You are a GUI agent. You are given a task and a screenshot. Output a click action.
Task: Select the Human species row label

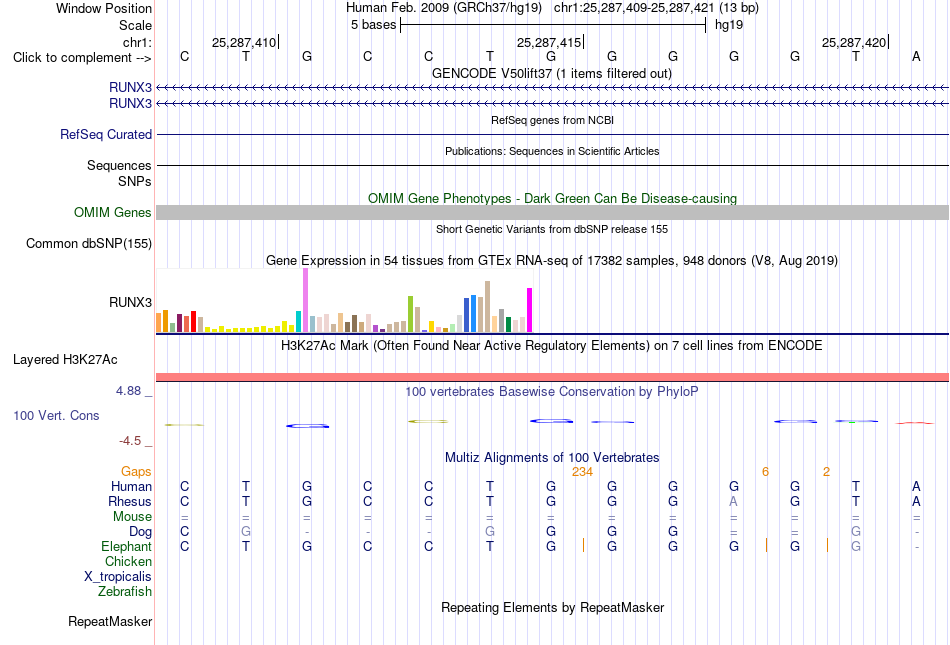click(x=131, y=486)
